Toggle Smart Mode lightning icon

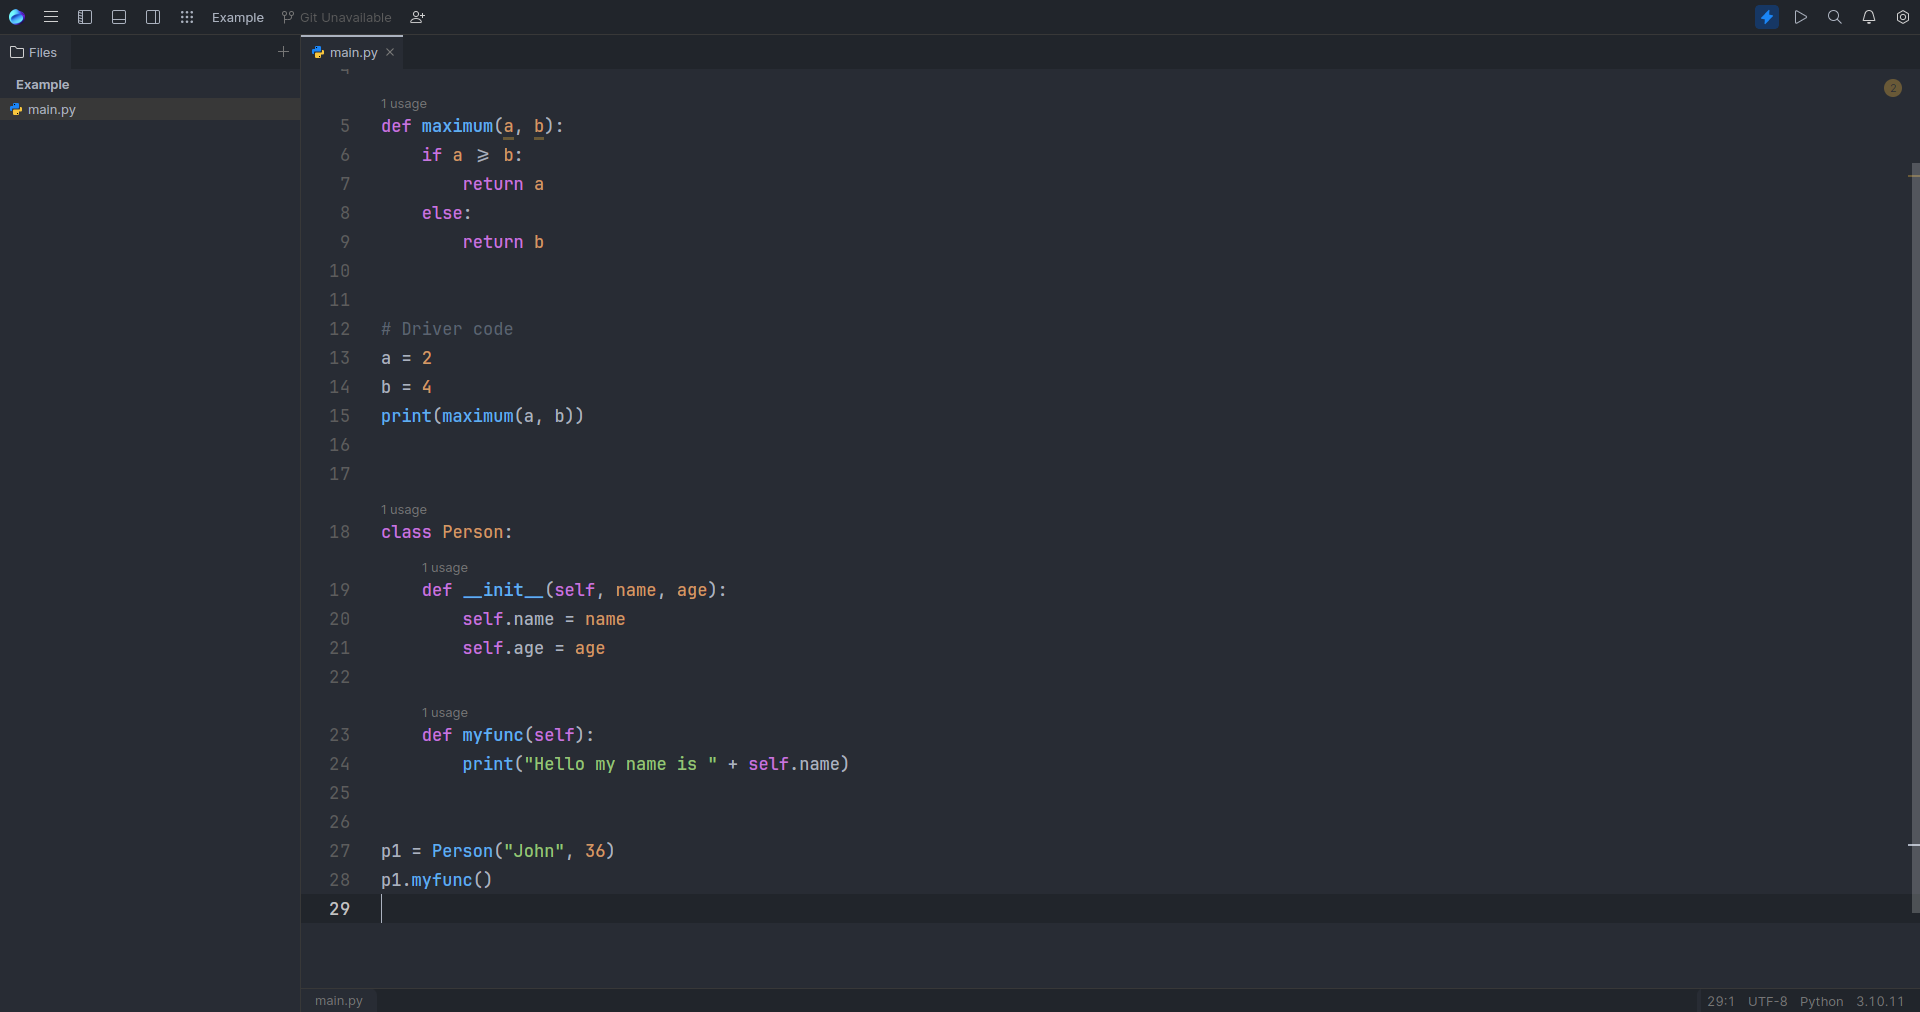[1767, 17]
